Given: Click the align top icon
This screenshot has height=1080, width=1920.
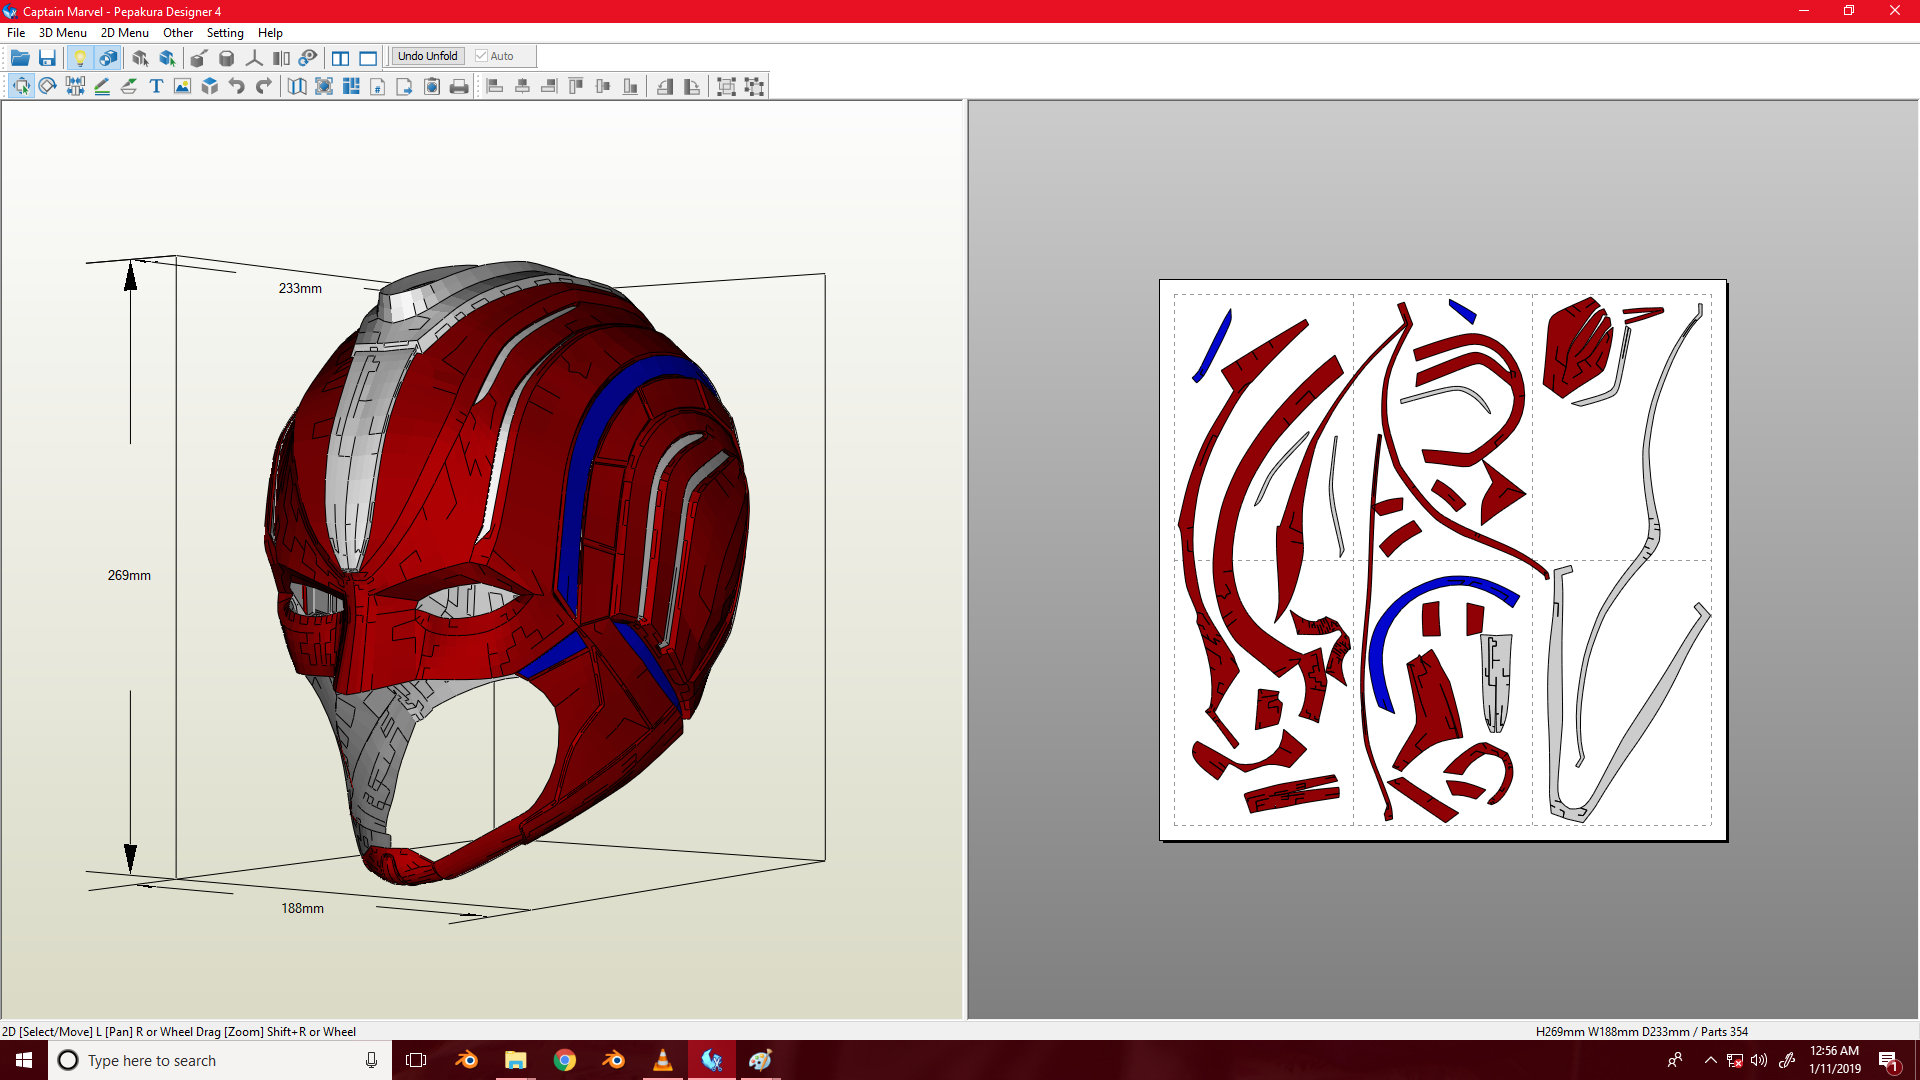Looking at the screenshot, I should pos(576,86).
